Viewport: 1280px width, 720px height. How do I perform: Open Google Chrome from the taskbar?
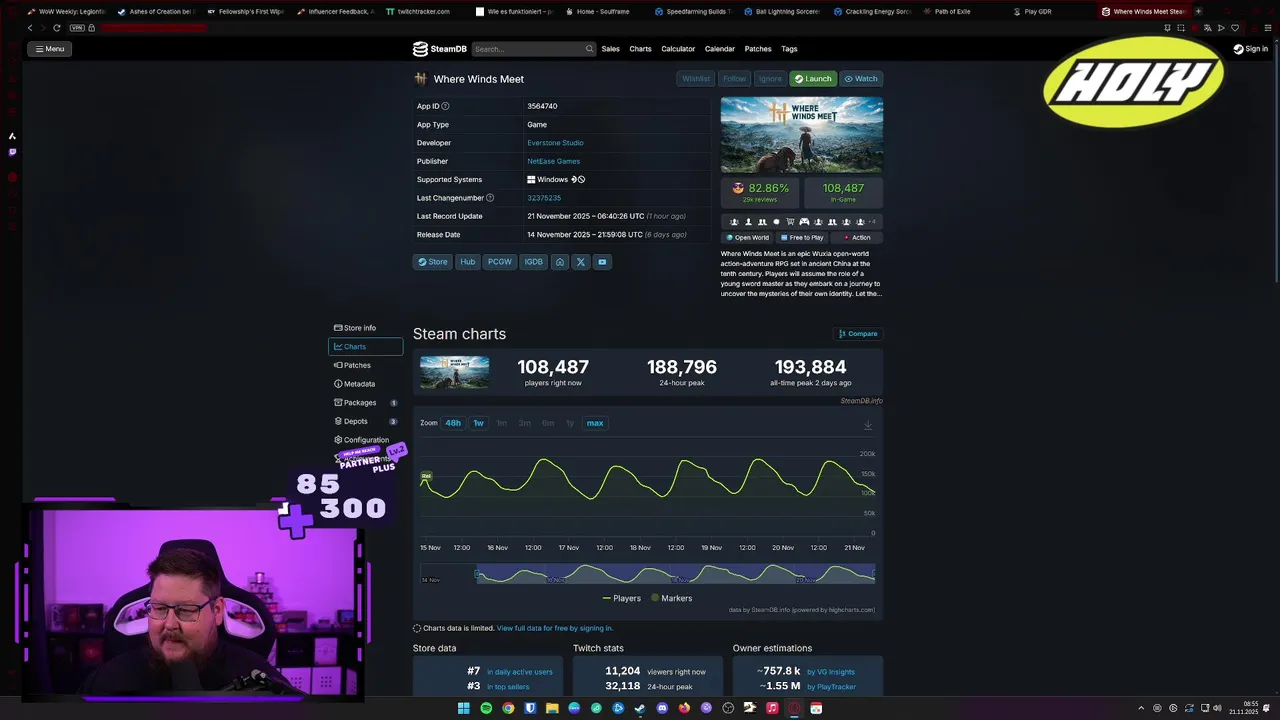click(x=508, y=708)
